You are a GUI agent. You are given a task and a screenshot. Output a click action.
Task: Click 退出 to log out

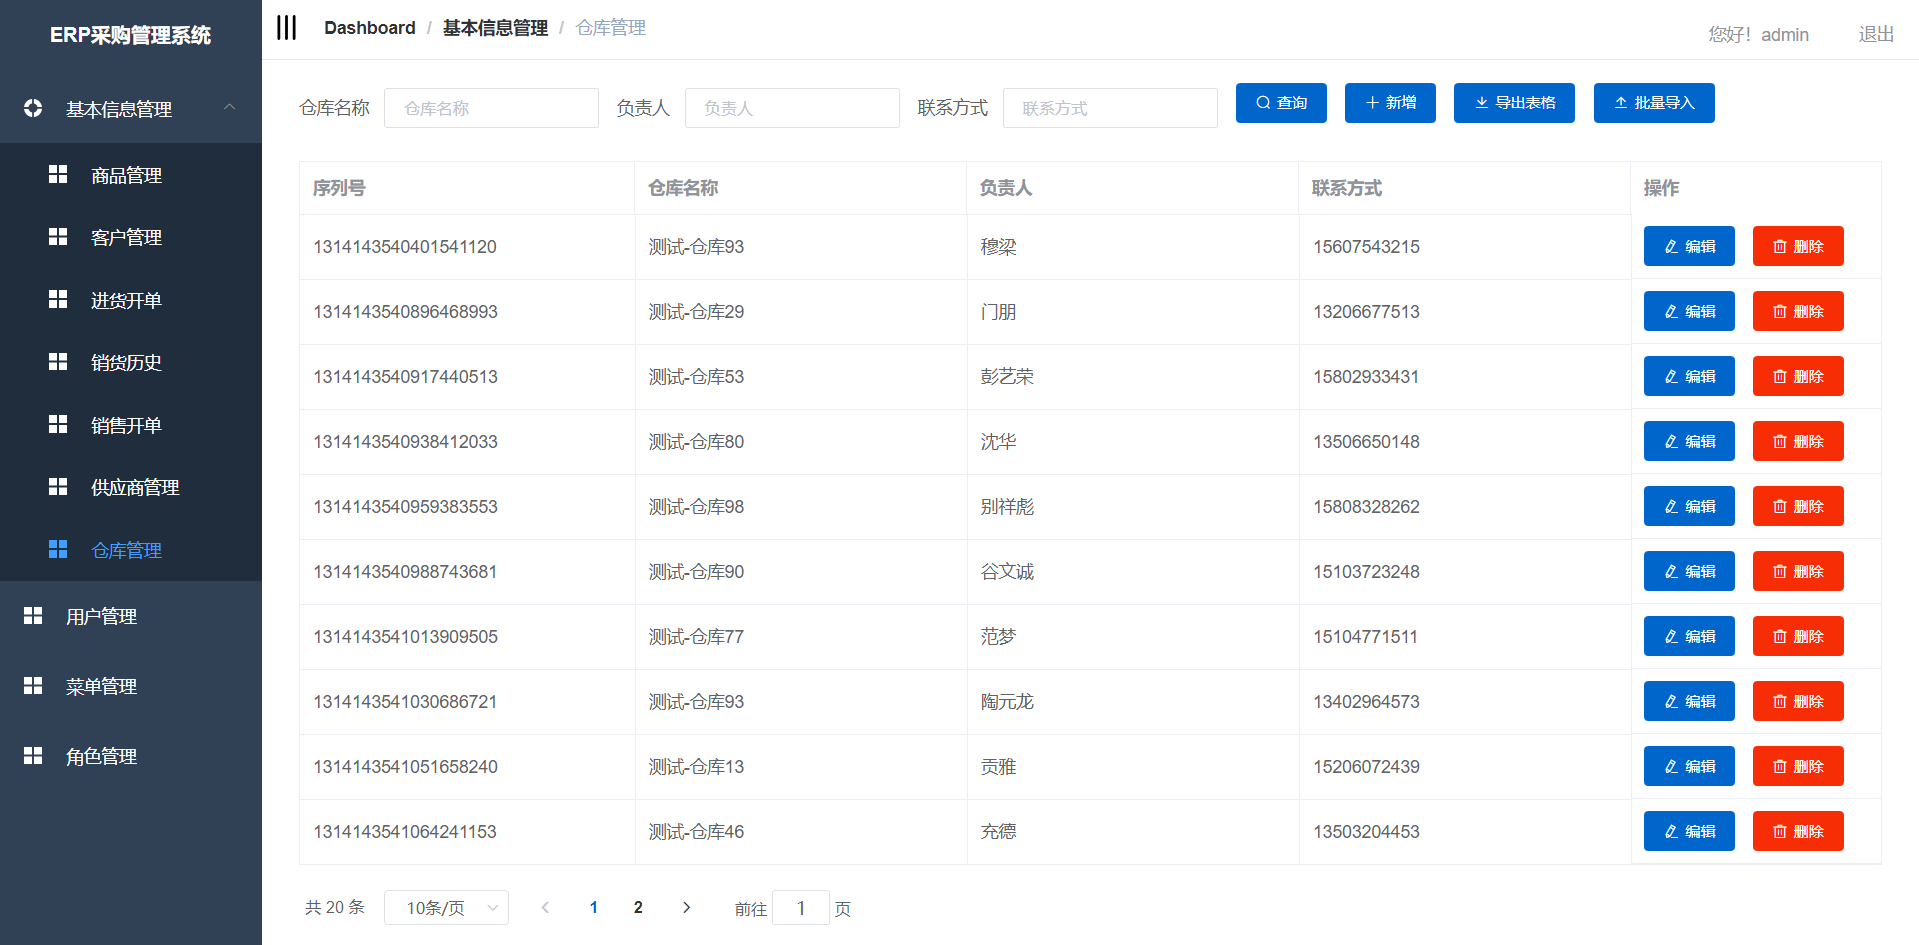click(1876, 34)
